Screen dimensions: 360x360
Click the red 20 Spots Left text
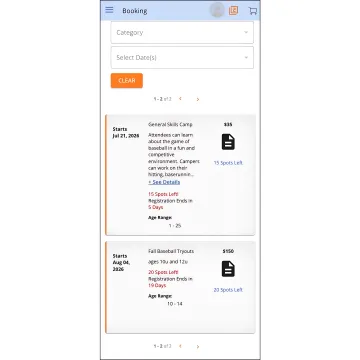pos(163,272)
